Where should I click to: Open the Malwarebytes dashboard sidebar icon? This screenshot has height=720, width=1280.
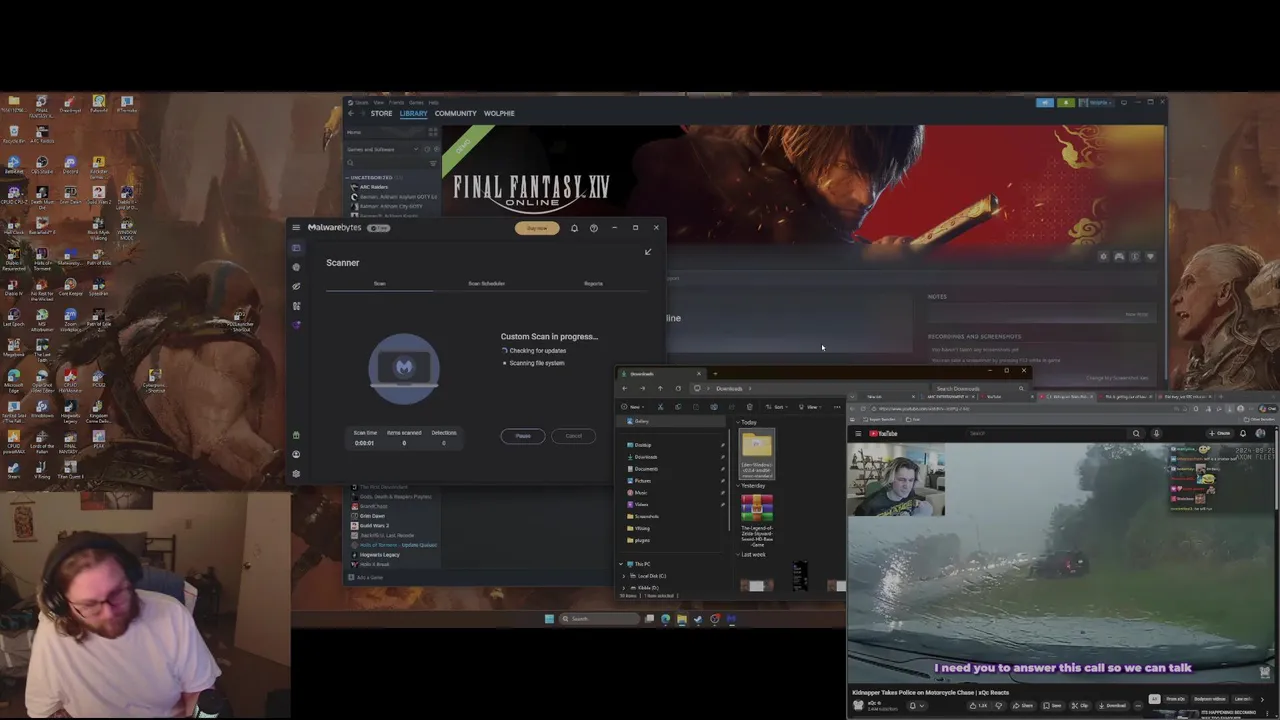click(x=296, y=248)
